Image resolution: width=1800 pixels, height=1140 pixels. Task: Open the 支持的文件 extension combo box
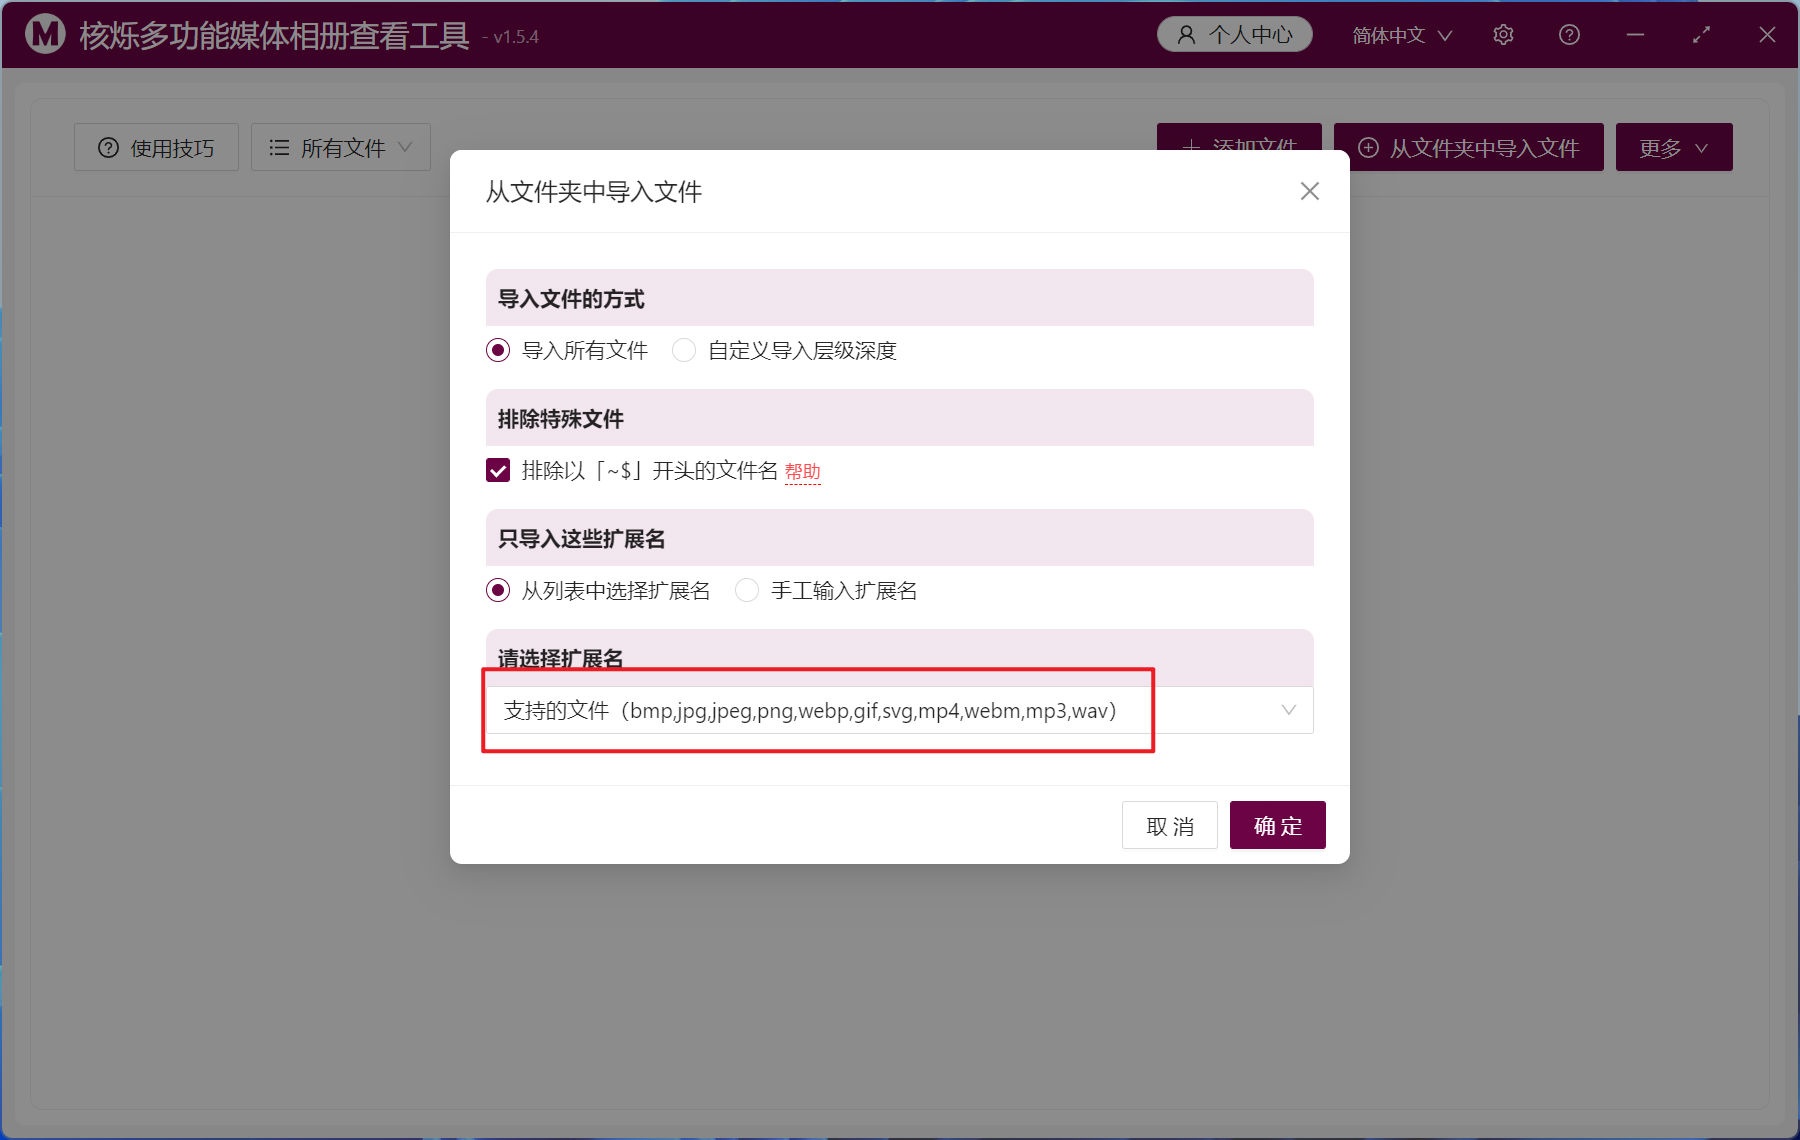click(899, 710)
